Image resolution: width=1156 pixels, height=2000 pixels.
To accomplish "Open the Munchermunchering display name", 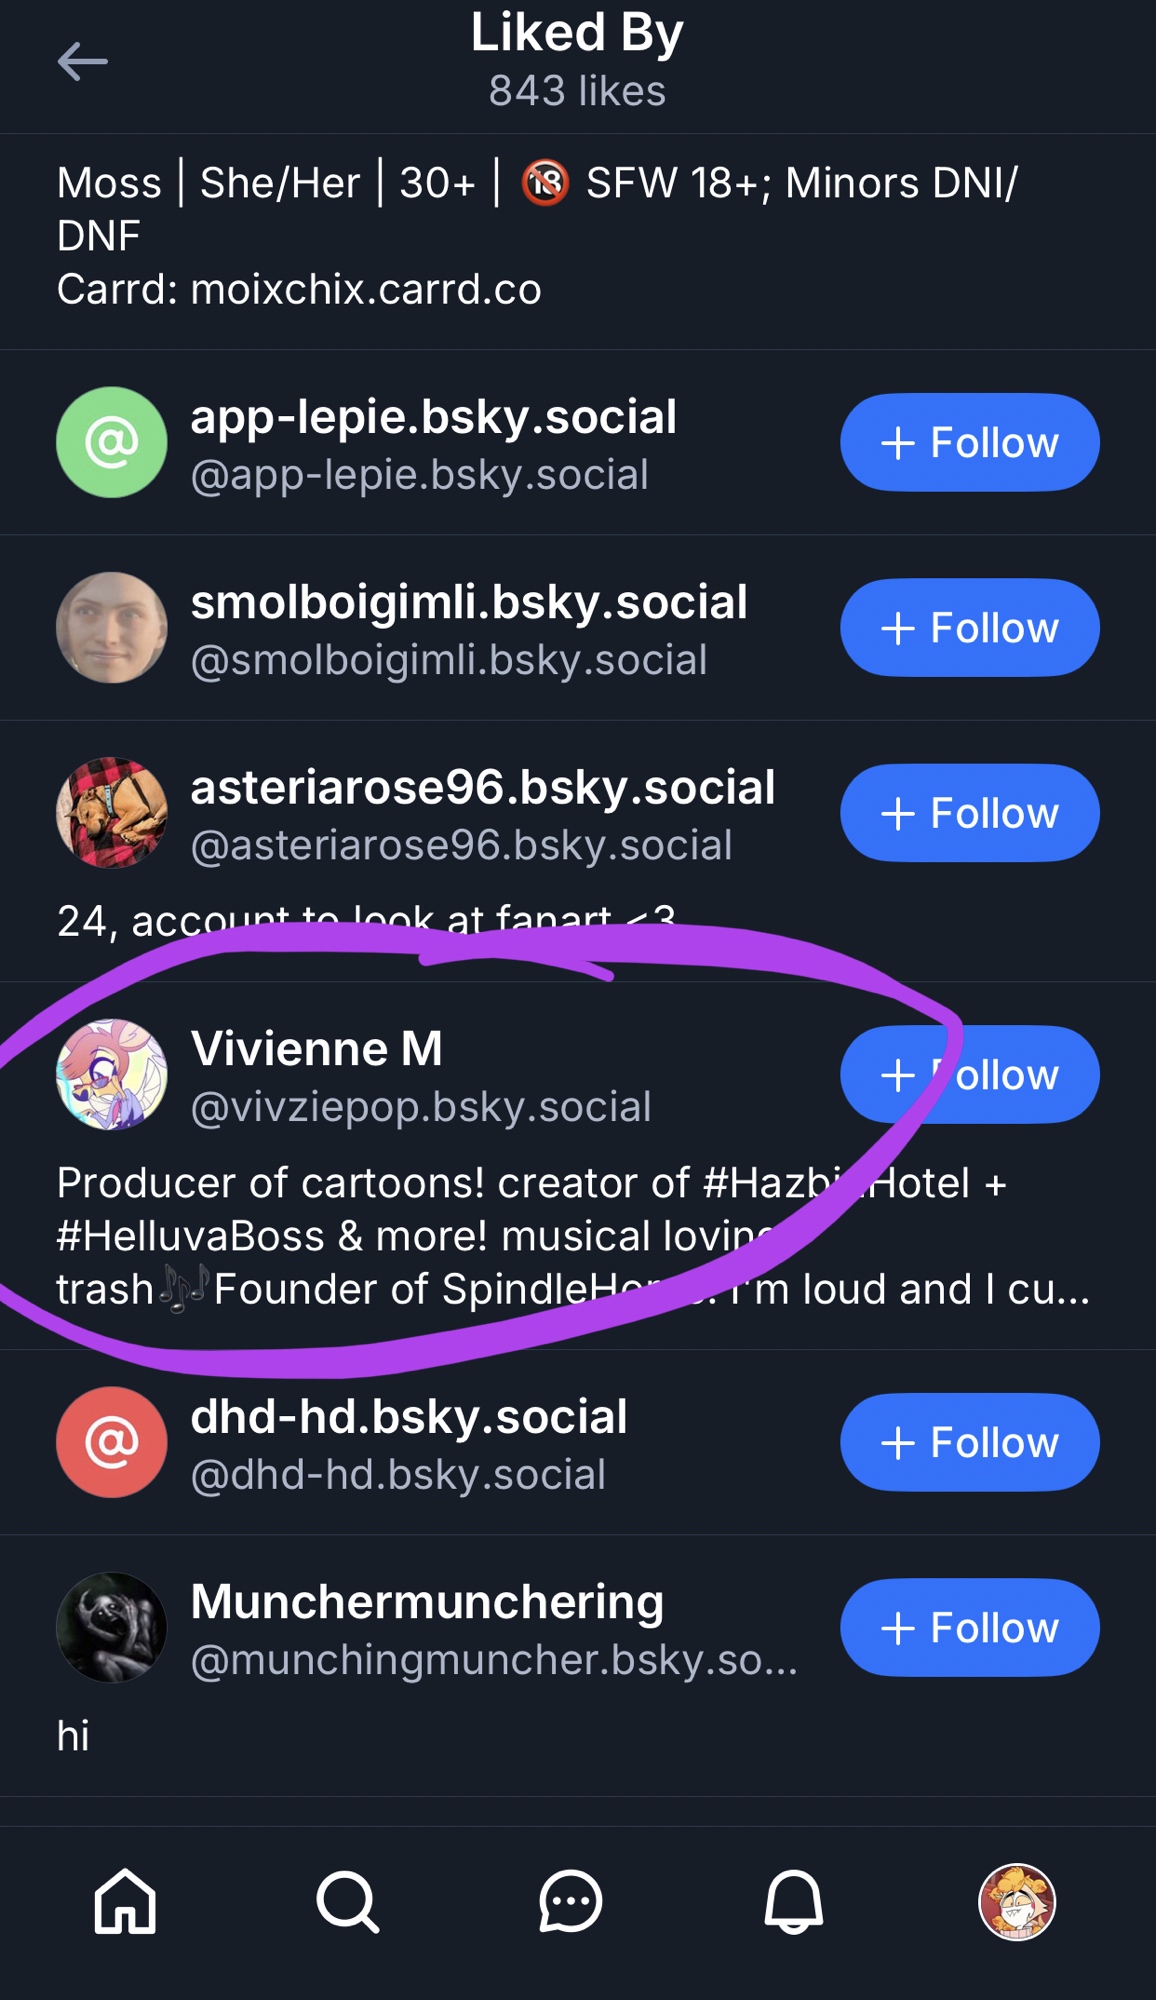I will point(427,1602).
